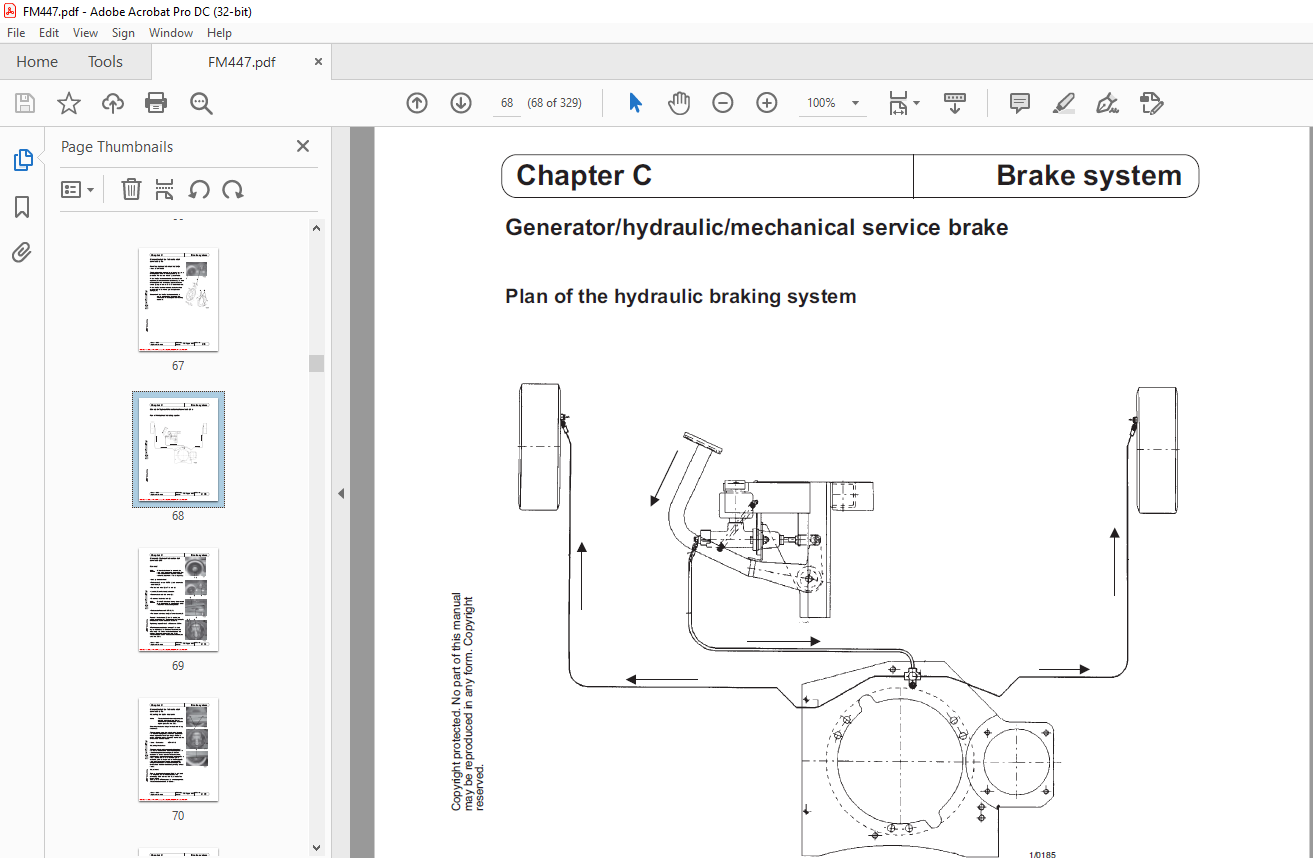Image resolution: width=1313 pixels, height=858 pixels.
Task: Bookmark file with the star icon
Action: (x=69, y=103)
